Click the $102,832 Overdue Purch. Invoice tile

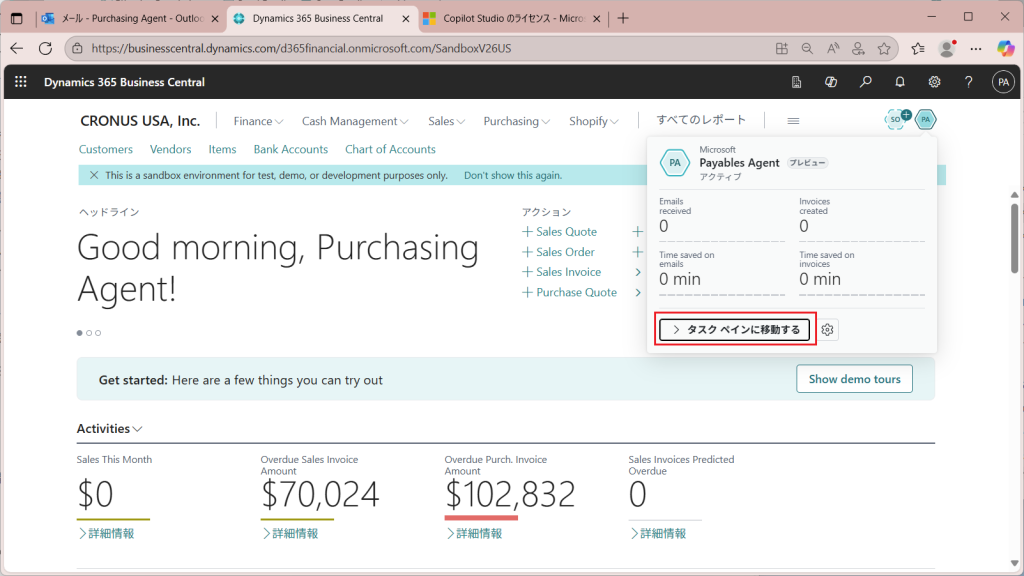(x=510, y=494)
